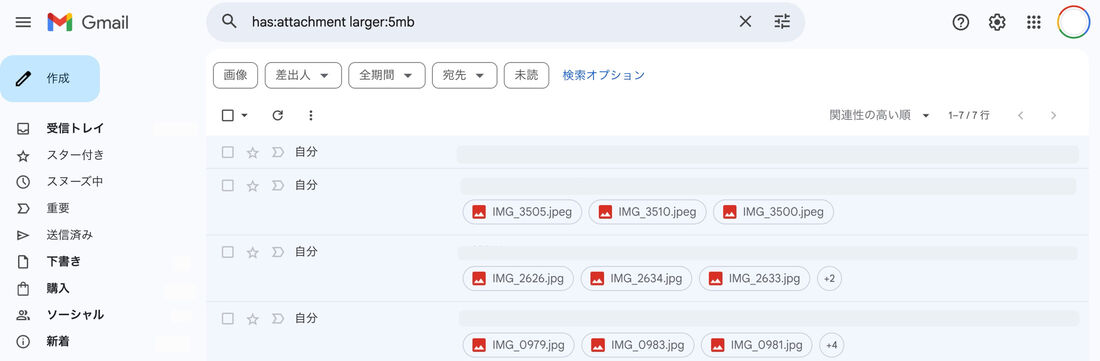Open the 宛先 dropdown chip
The height and width of the screenshot is (361, 1100).
[x=464, y=75]
